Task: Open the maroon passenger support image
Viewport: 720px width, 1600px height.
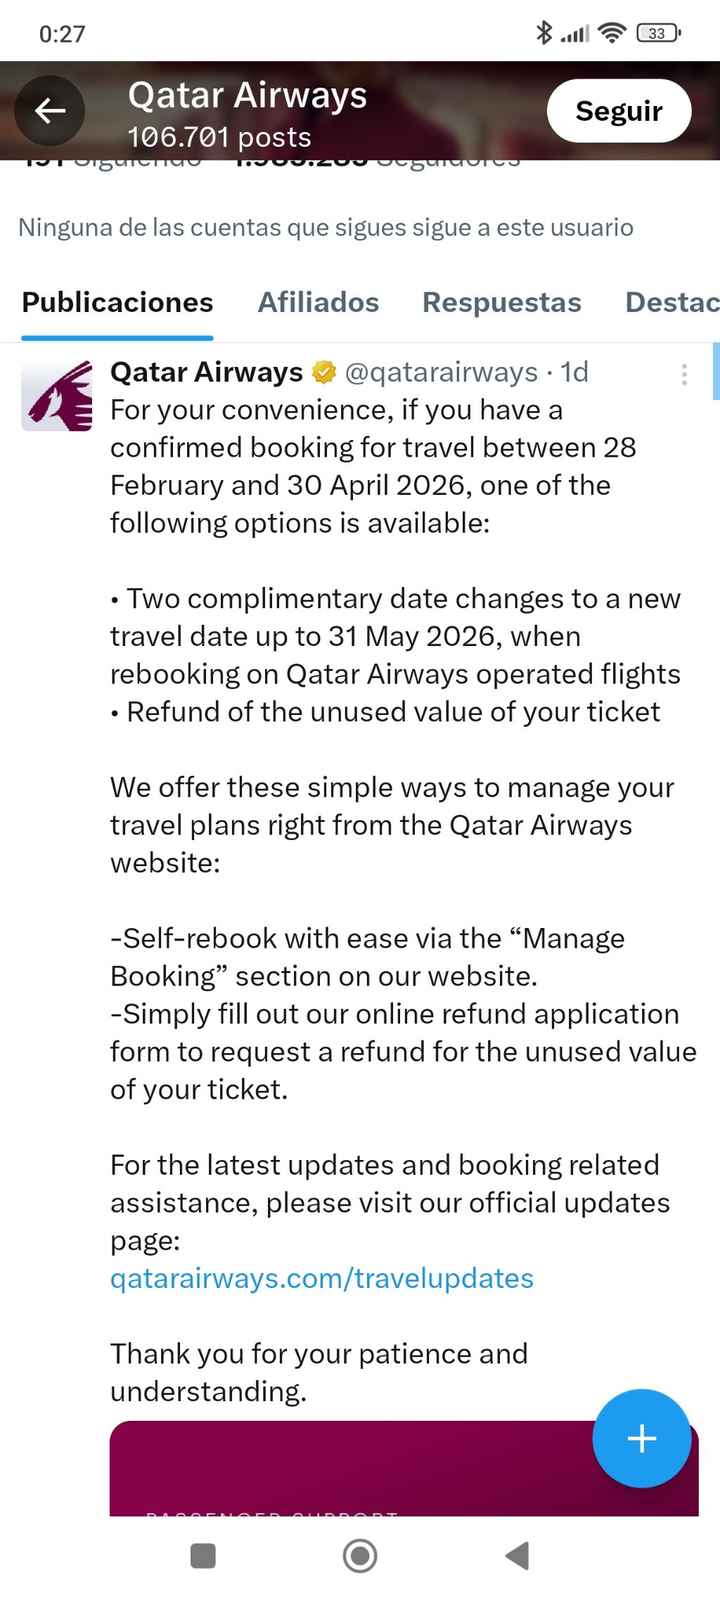Action: (x=350, y=1470)
